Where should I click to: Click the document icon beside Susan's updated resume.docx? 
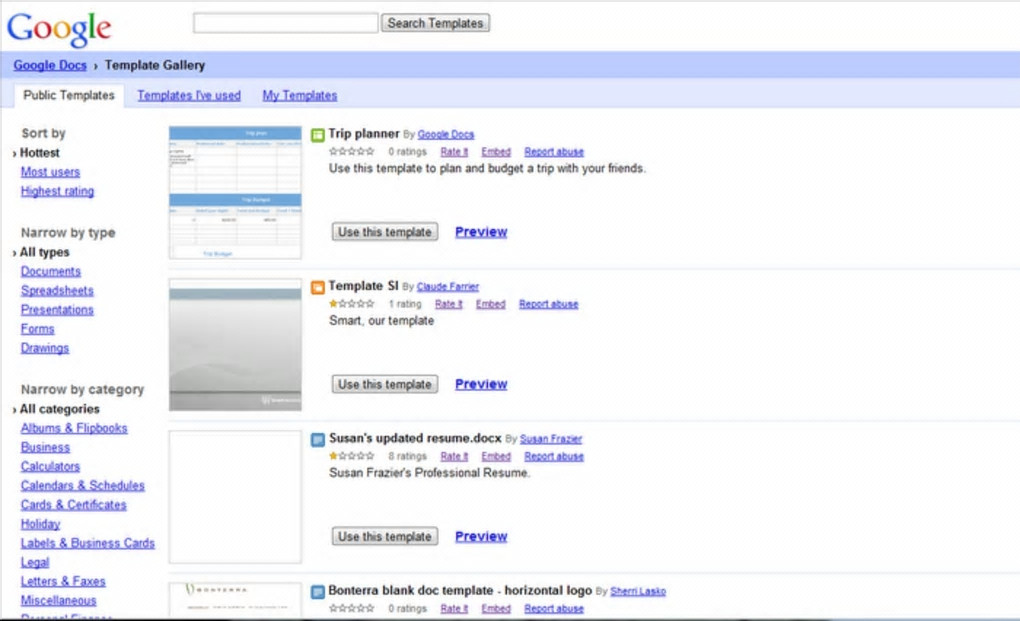pyautogui.click(x=317, y=440)
